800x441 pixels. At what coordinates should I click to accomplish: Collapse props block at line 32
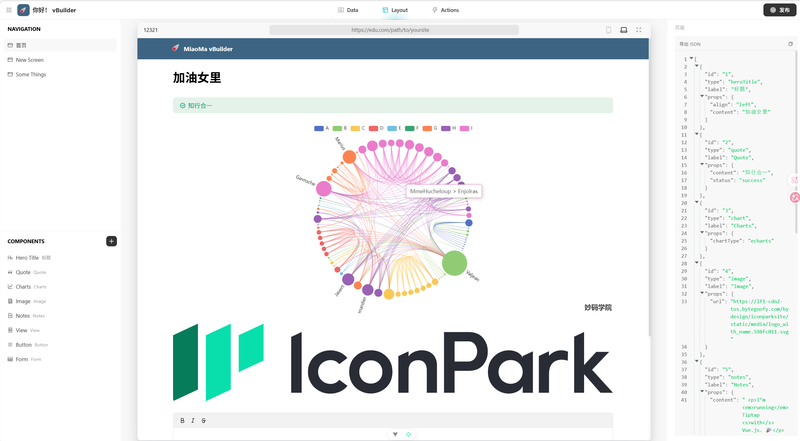point(702,293)
